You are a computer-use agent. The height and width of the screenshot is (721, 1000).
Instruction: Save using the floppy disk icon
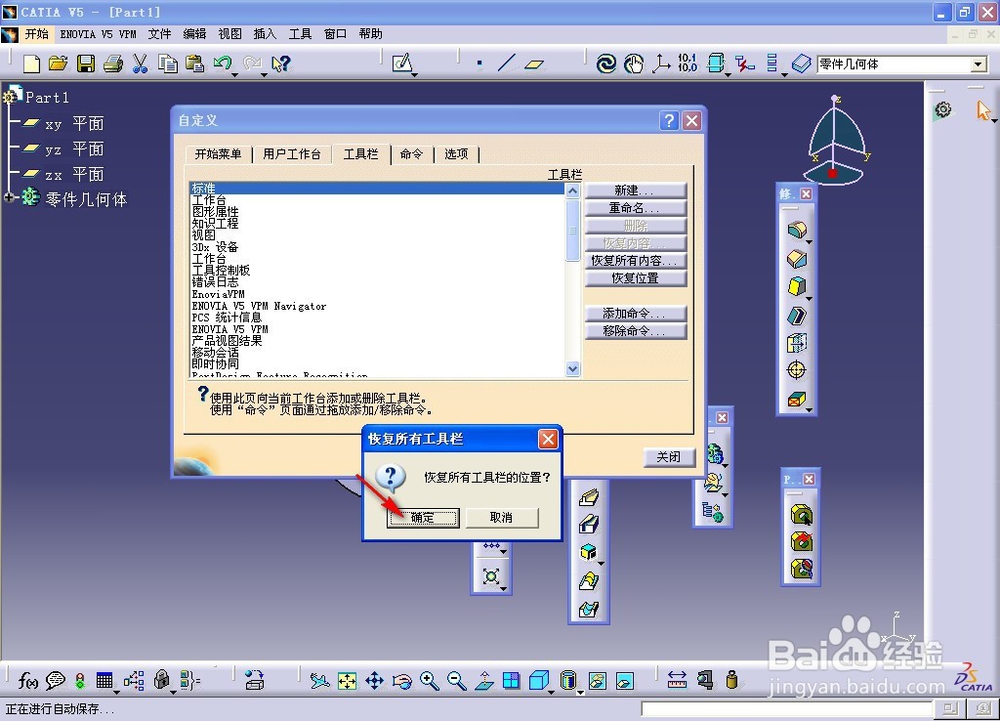pyautogui.click(x=85, y=64)
